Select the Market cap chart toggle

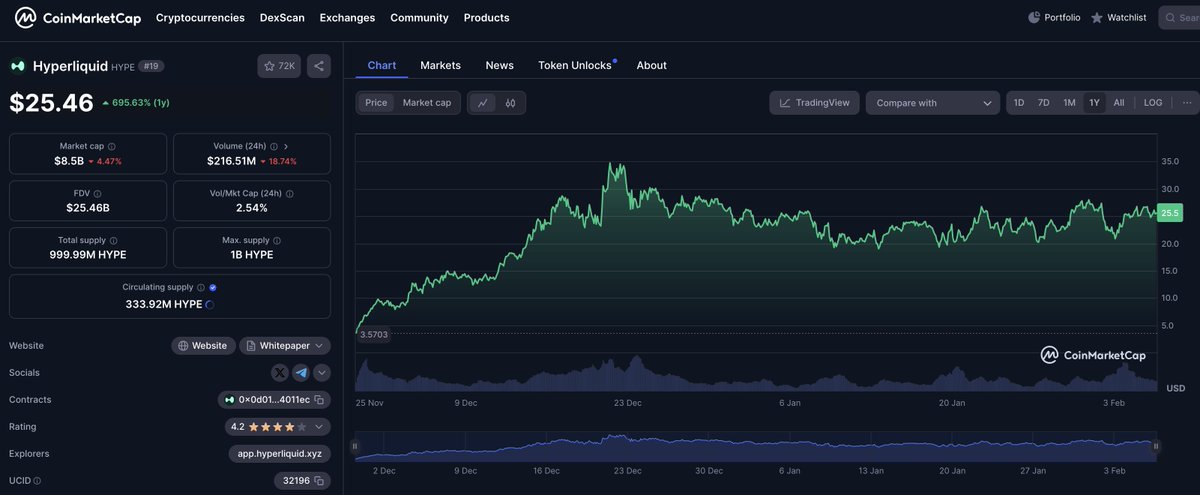pyautogui.click(x=427, y=103)
